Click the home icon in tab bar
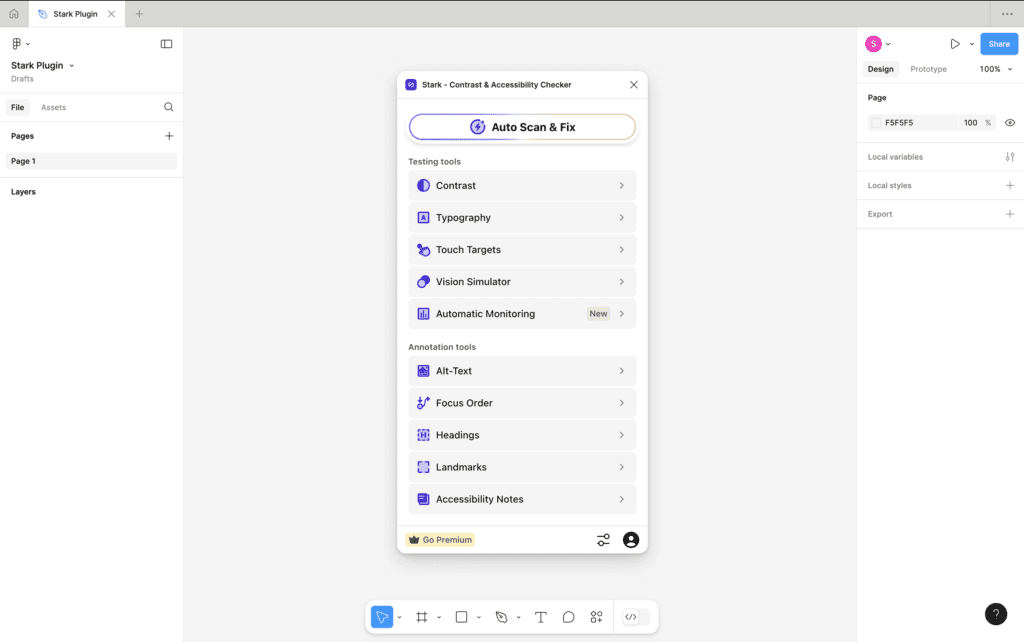Image resolution: width=1024 pixels, height=642 pixels. (14, 14)
